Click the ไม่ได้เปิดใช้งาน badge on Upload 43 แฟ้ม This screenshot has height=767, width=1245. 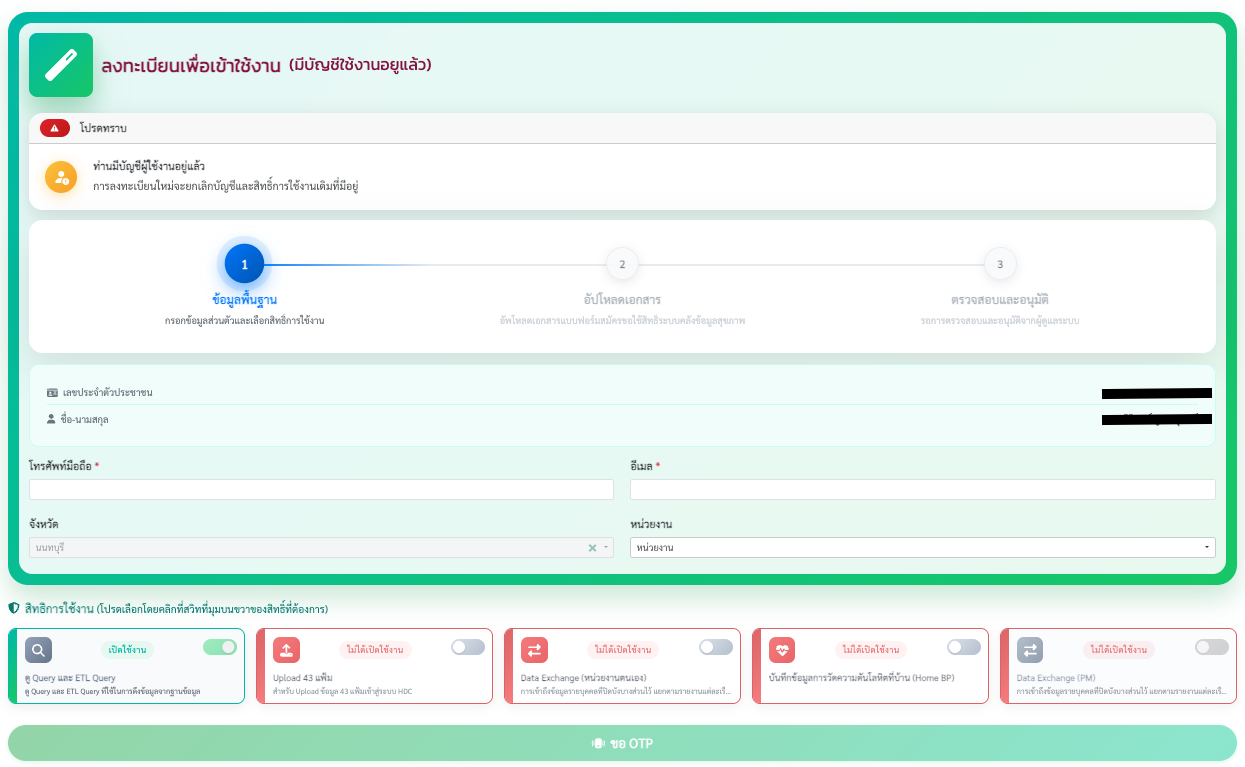coord(375,650)
